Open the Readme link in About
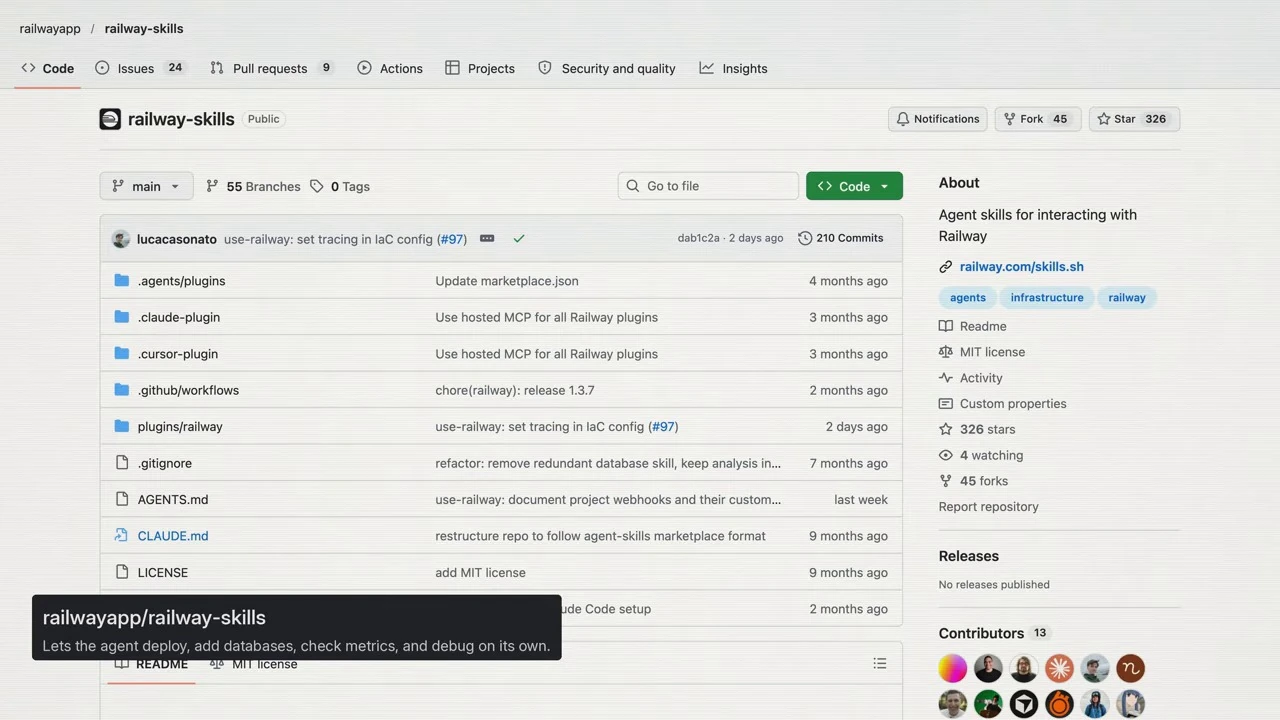 (973, 326)
